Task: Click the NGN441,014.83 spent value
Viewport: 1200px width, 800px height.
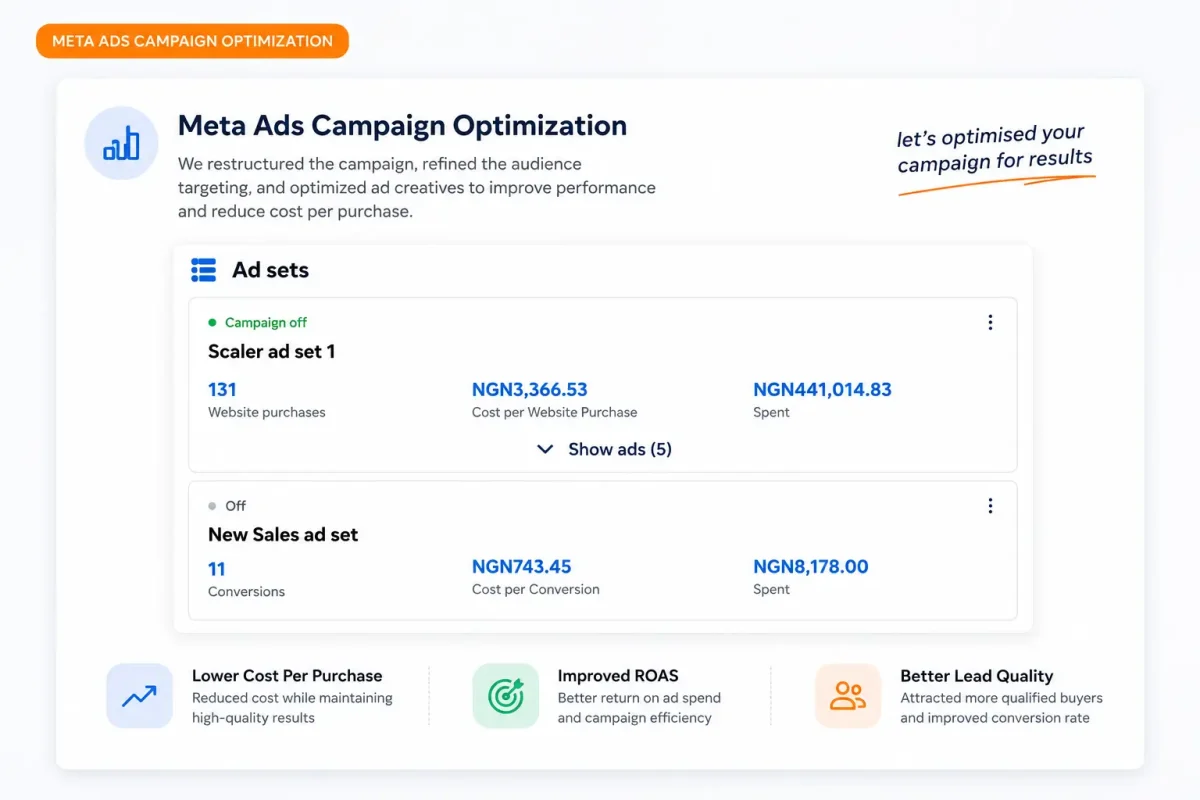Action: point(822,389)
